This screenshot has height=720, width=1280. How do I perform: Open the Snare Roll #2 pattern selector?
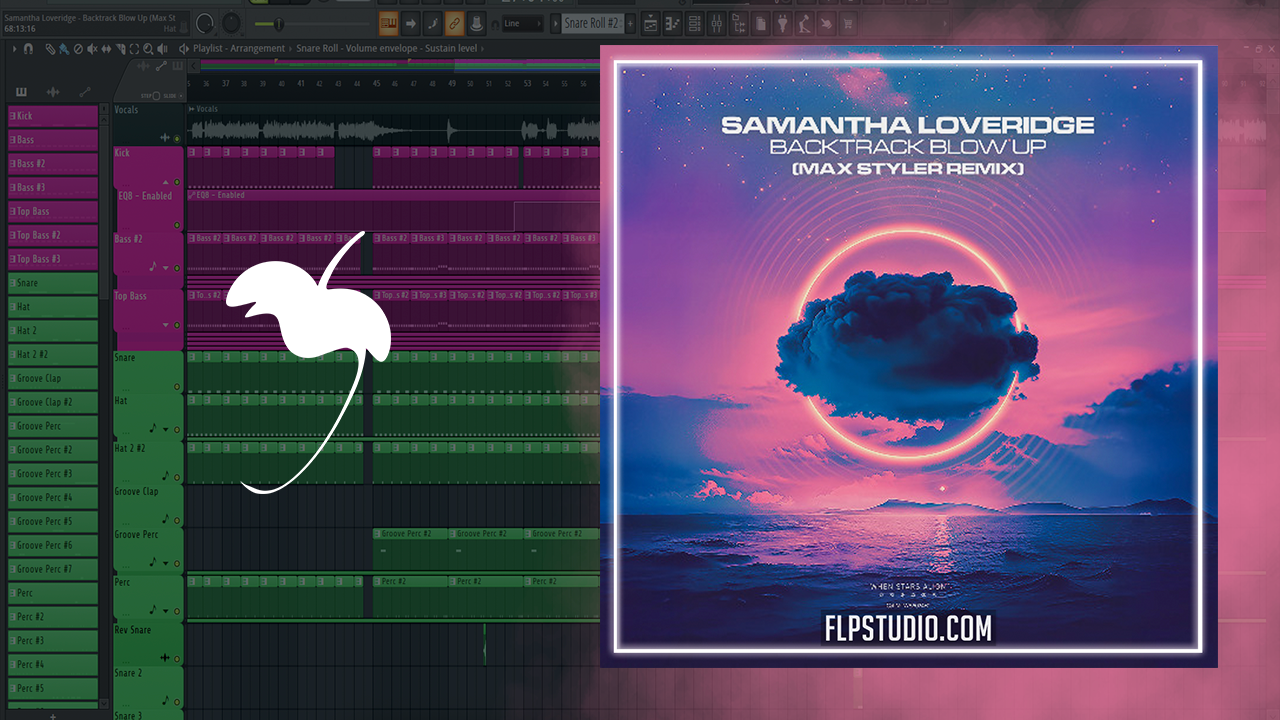(x=594, y=23)
